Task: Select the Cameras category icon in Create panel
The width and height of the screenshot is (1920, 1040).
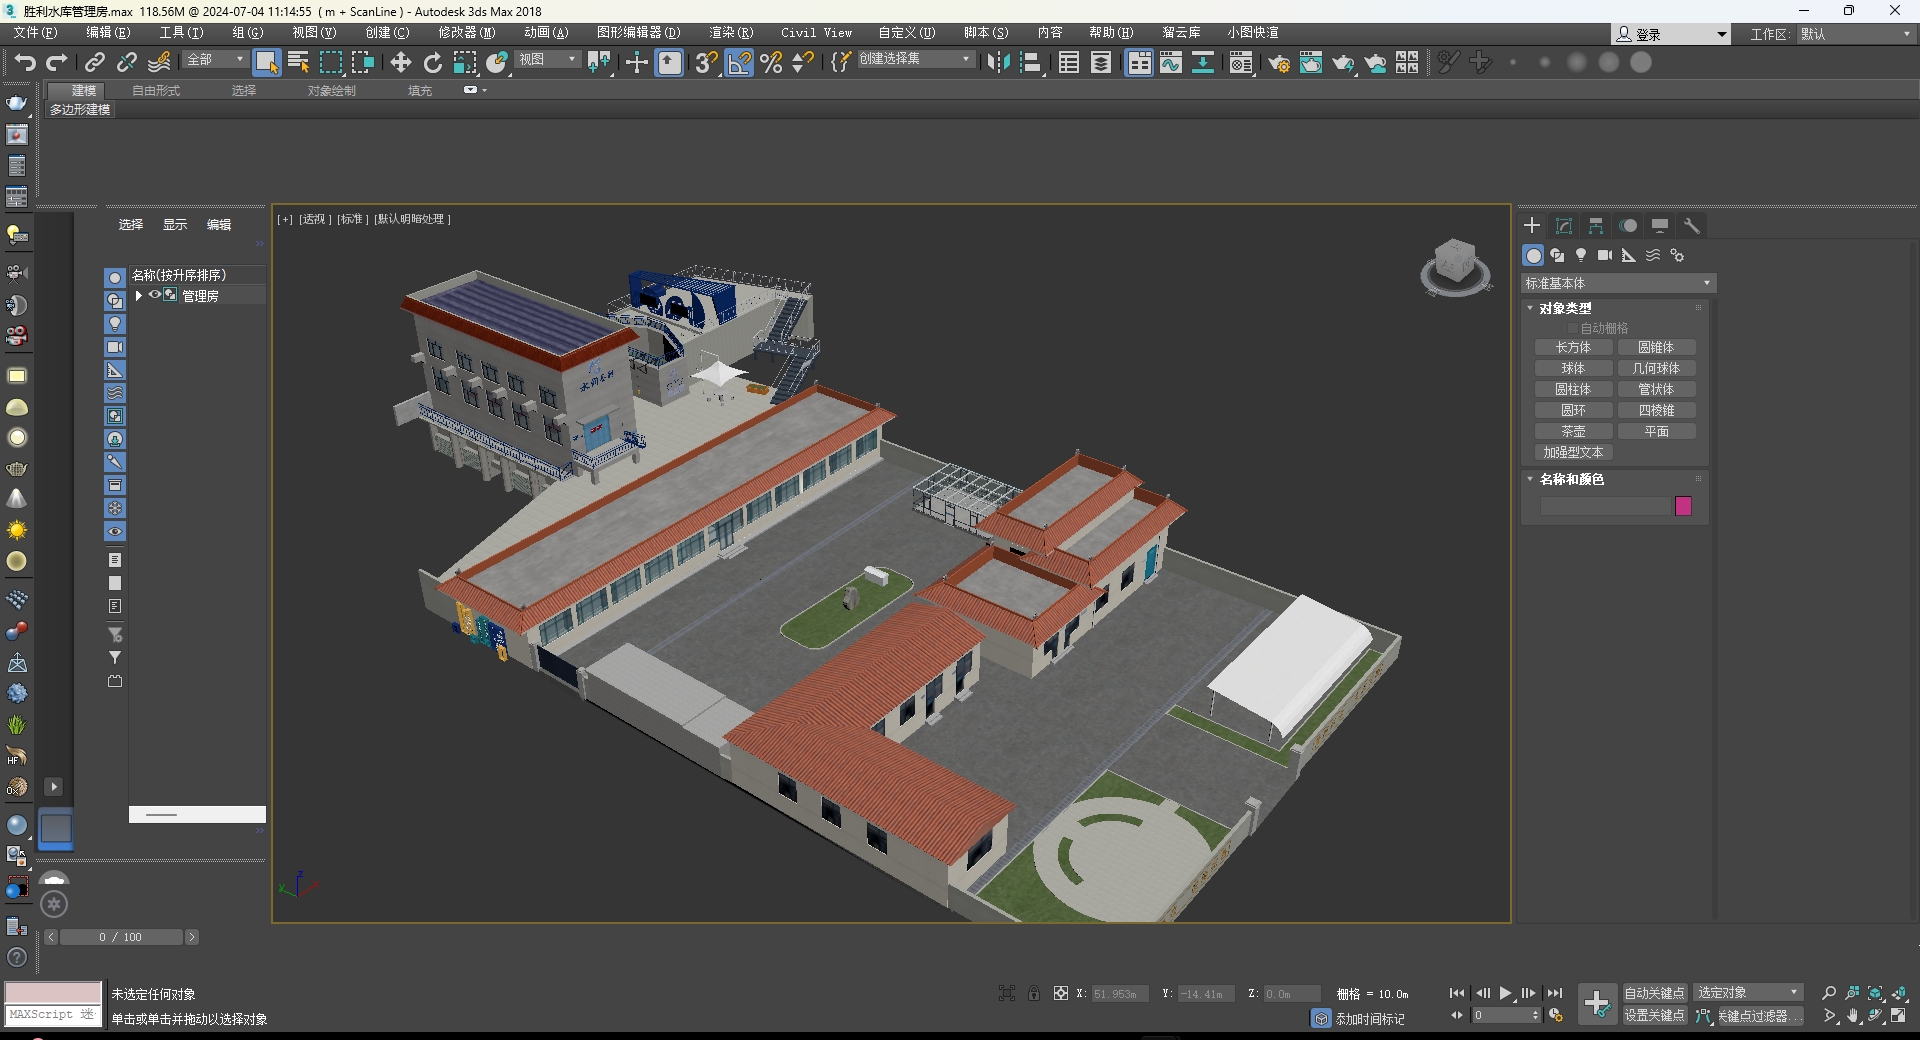Action: point(1605,256)
